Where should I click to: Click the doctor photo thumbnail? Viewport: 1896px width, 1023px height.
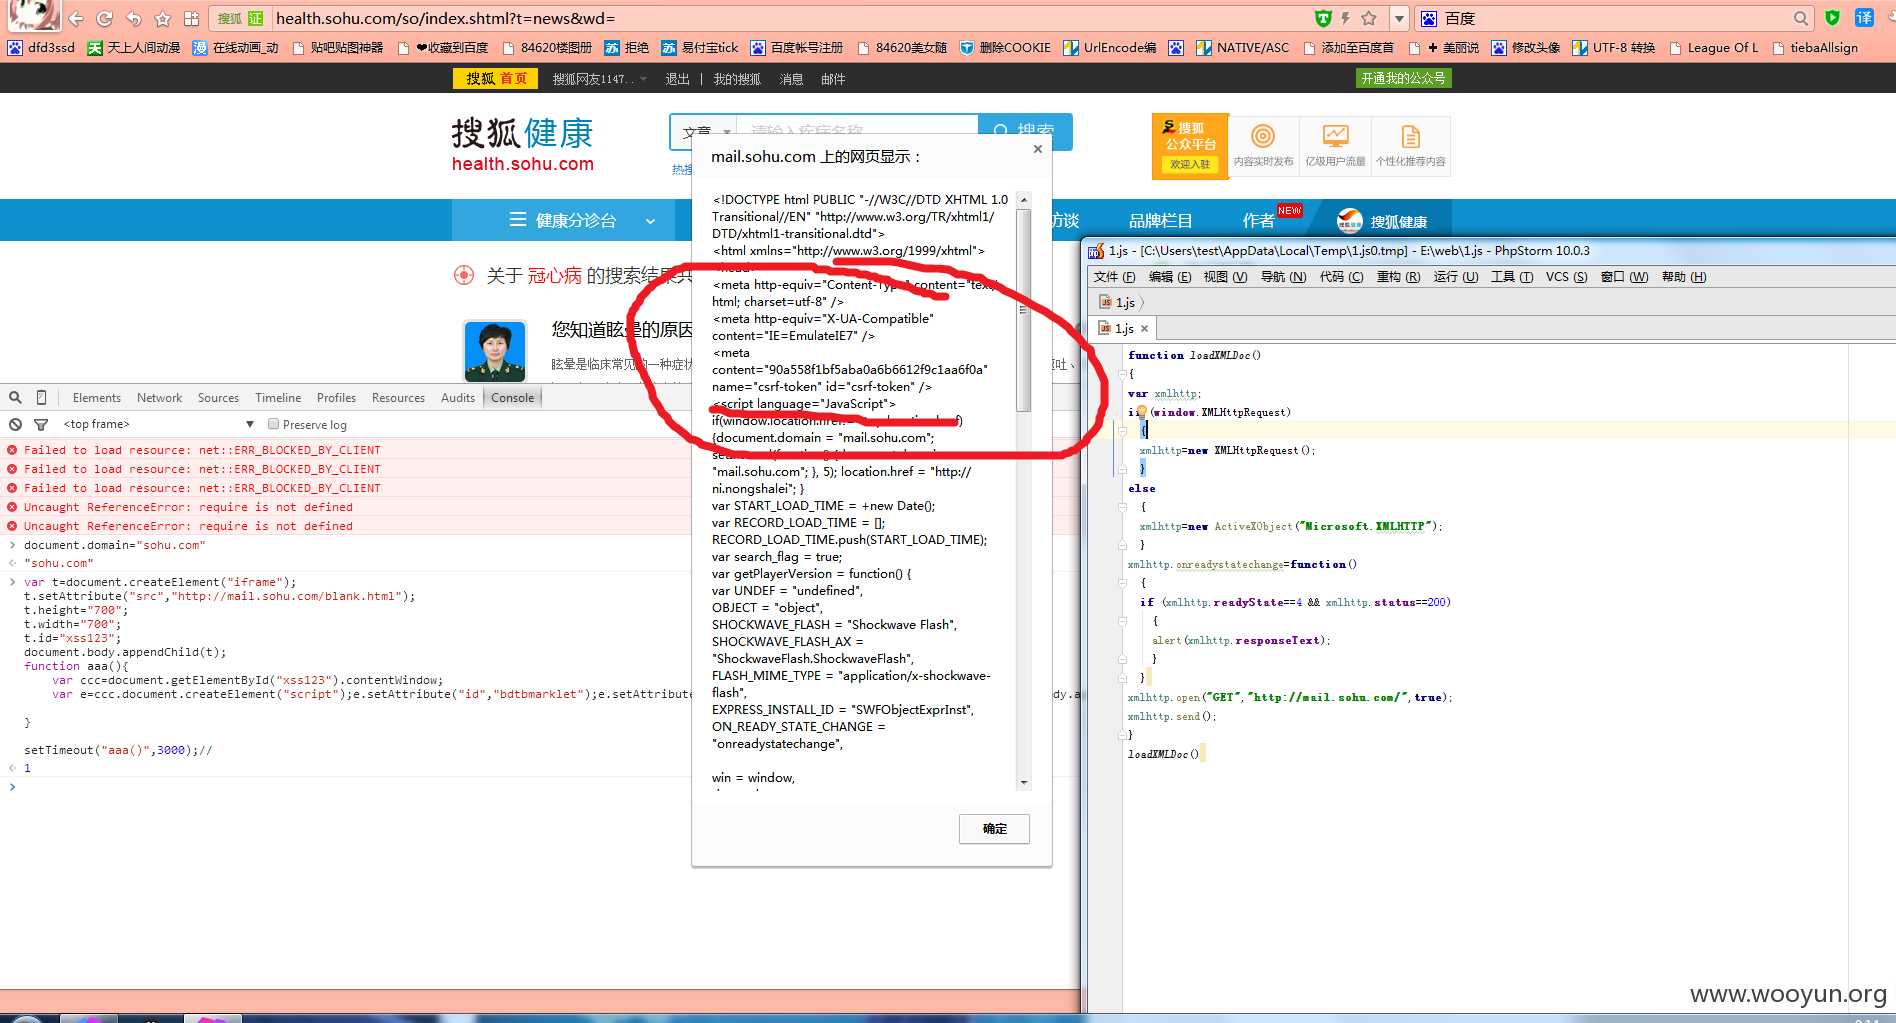495,351
